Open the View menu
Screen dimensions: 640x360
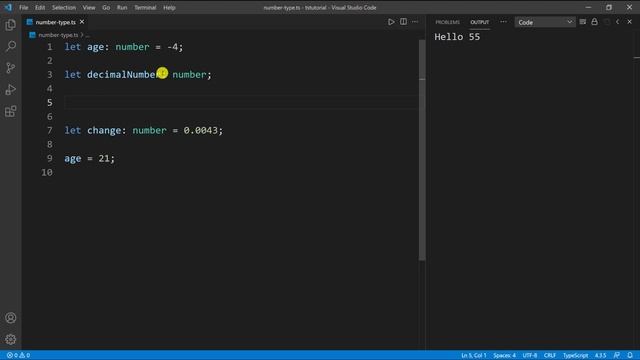pyautogui.click(x=89, y=7)
